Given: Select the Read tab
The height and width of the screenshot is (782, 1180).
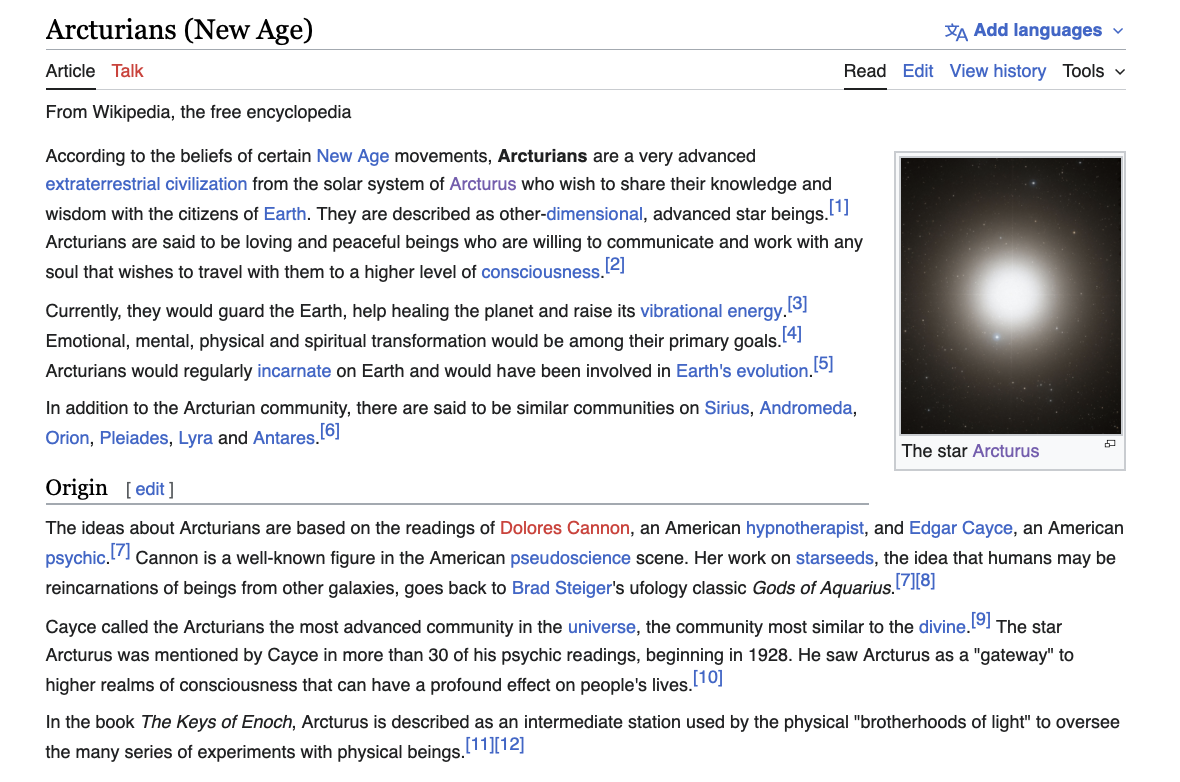Looking at the screenshot, I should tap(865, 72).
